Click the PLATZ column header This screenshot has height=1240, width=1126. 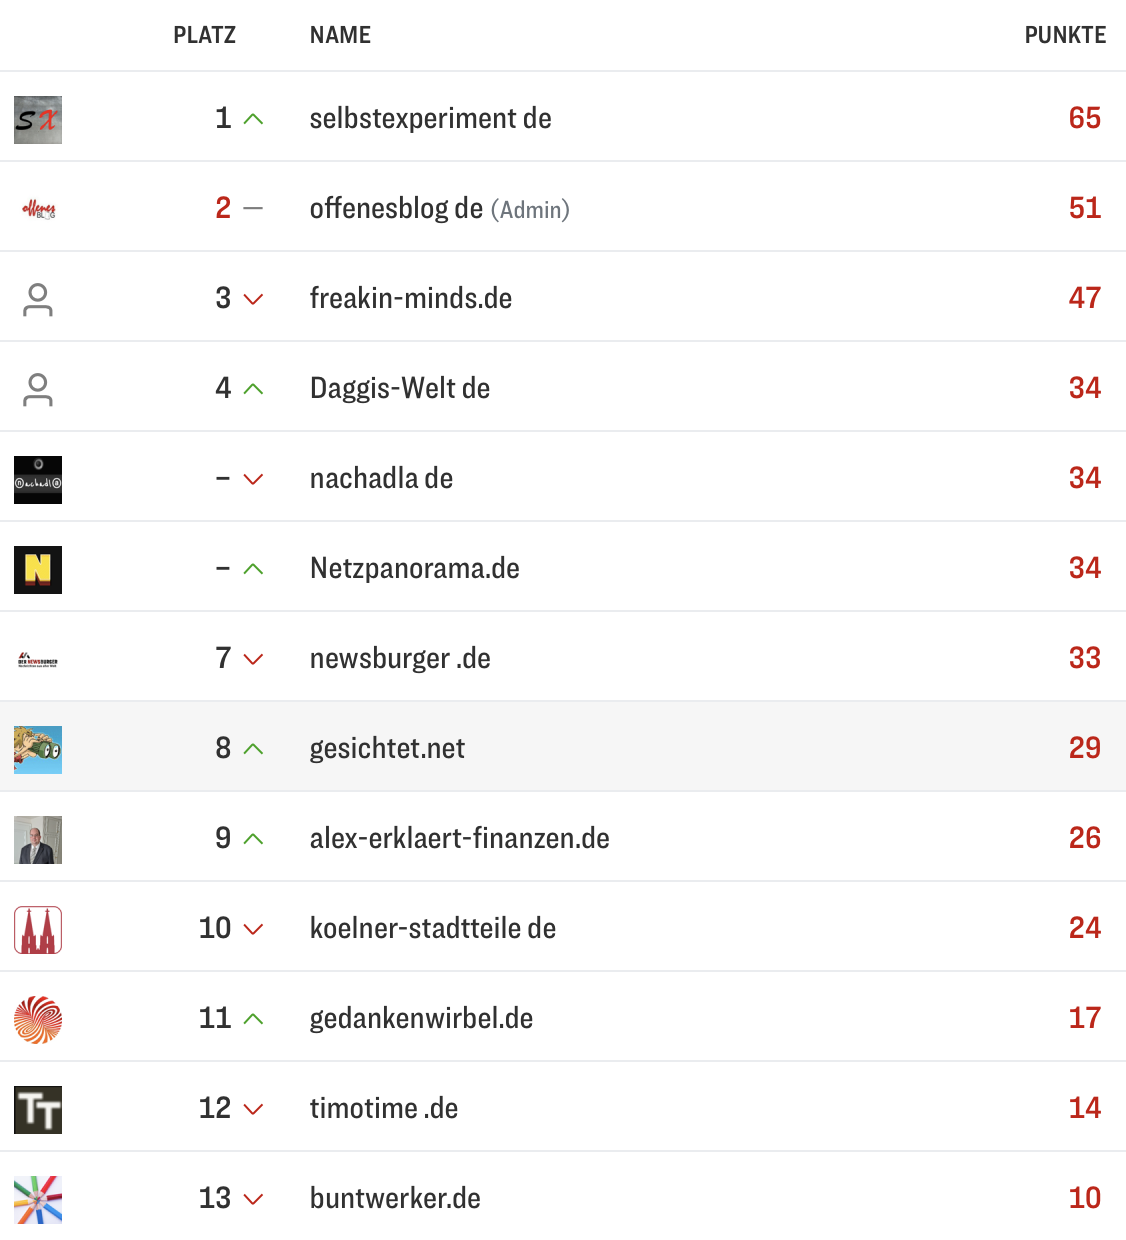point(204,36)
